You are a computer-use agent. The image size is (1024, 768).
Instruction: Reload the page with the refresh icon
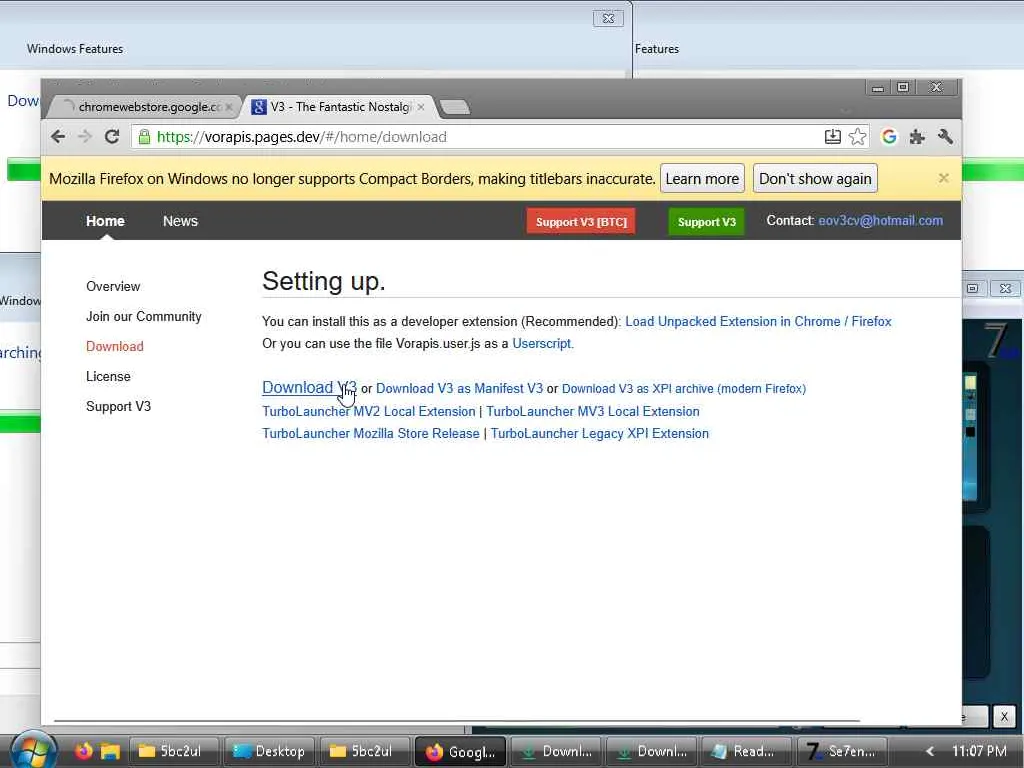coord(112,136)
